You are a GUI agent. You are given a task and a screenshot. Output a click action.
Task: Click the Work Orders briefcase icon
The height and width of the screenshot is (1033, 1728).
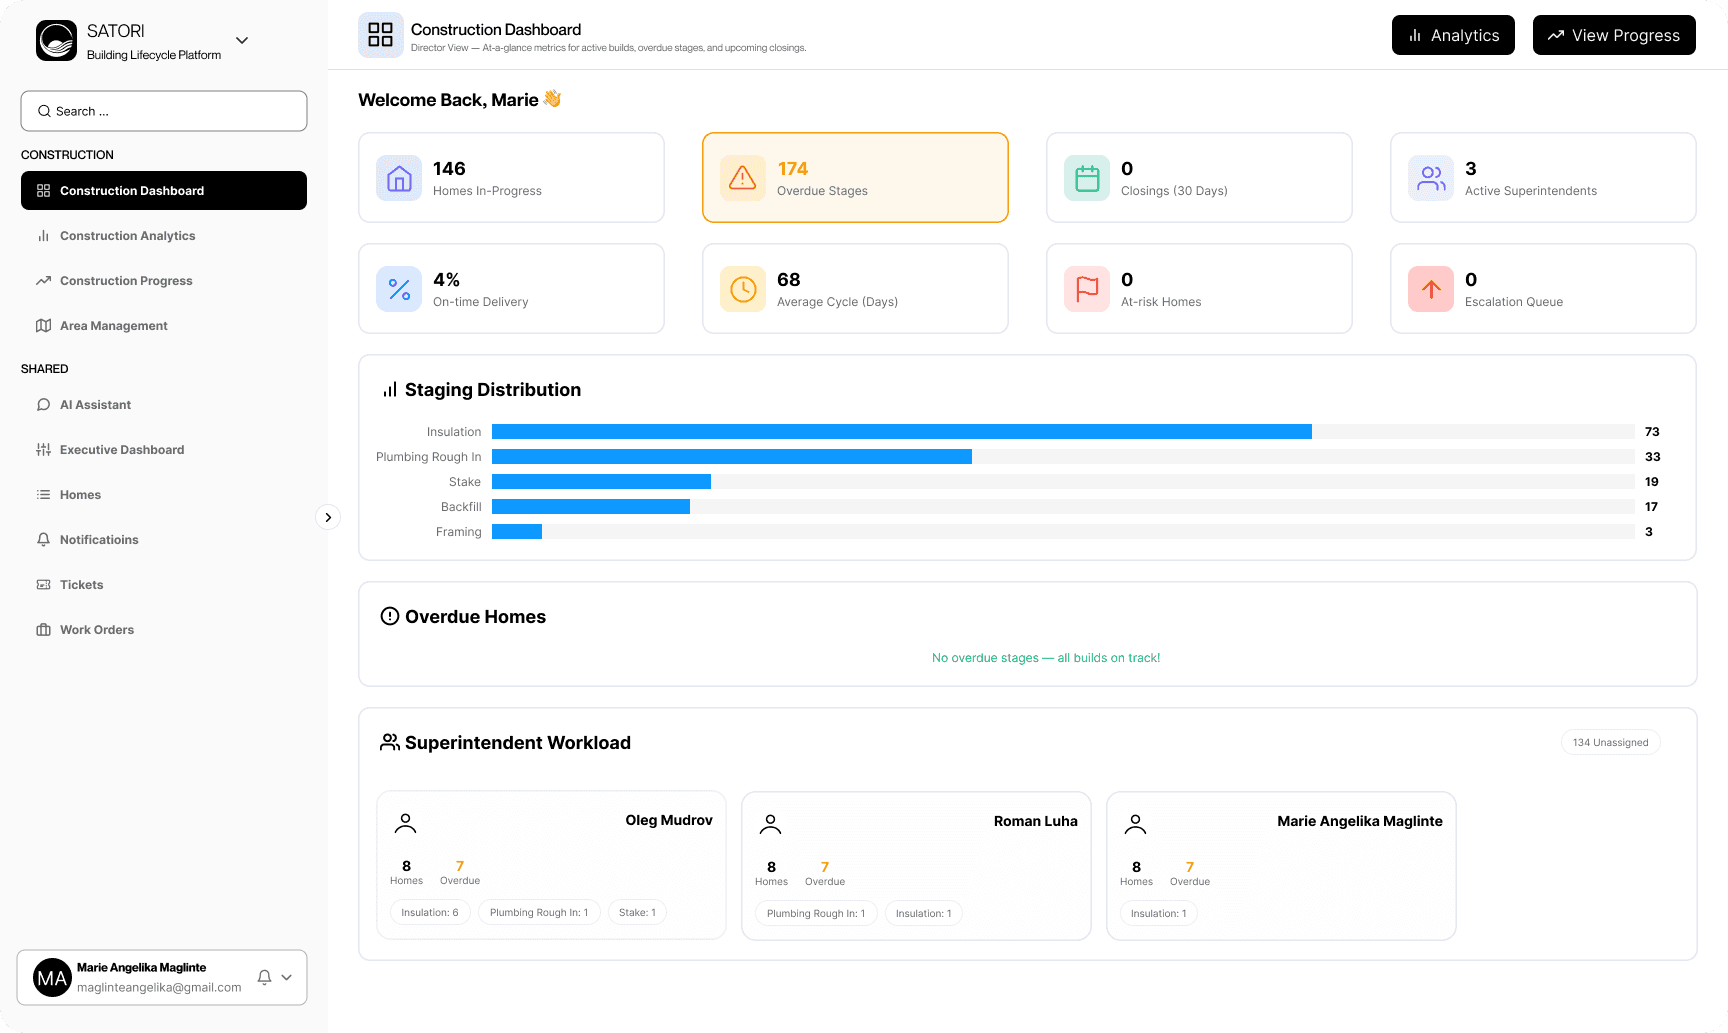click(x=43, y=630)
